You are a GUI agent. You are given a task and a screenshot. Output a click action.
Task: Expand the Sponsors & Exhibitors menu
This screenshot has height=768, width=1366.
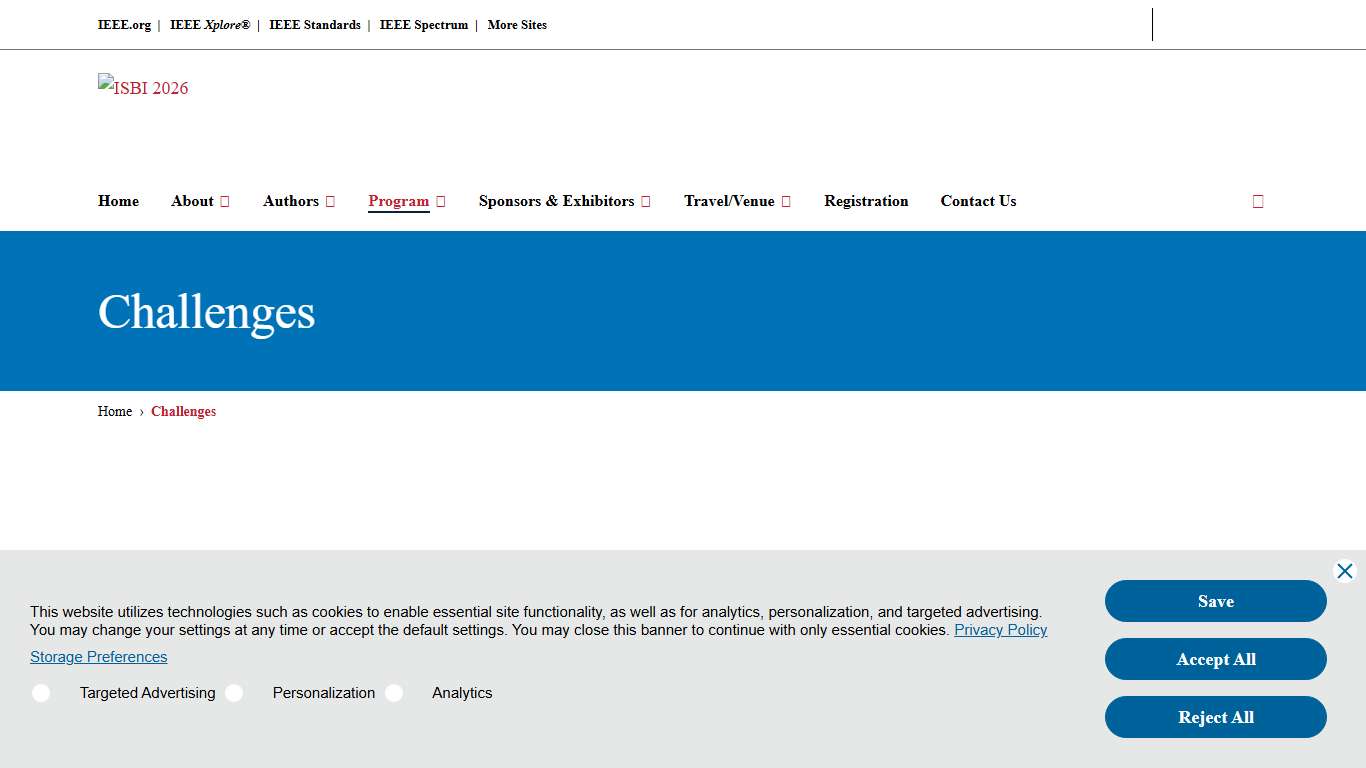coord(564,201)
